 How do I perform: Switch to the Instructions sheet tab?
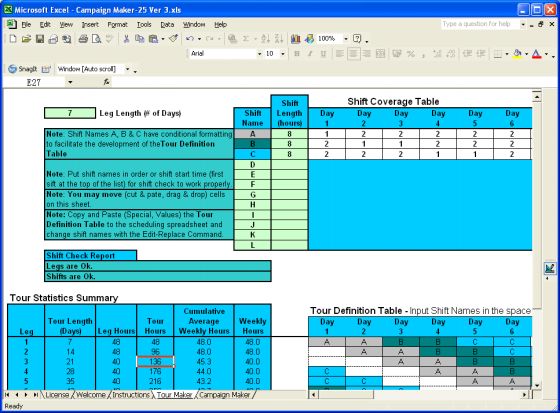pyautogui.click(x=131, y=395)
